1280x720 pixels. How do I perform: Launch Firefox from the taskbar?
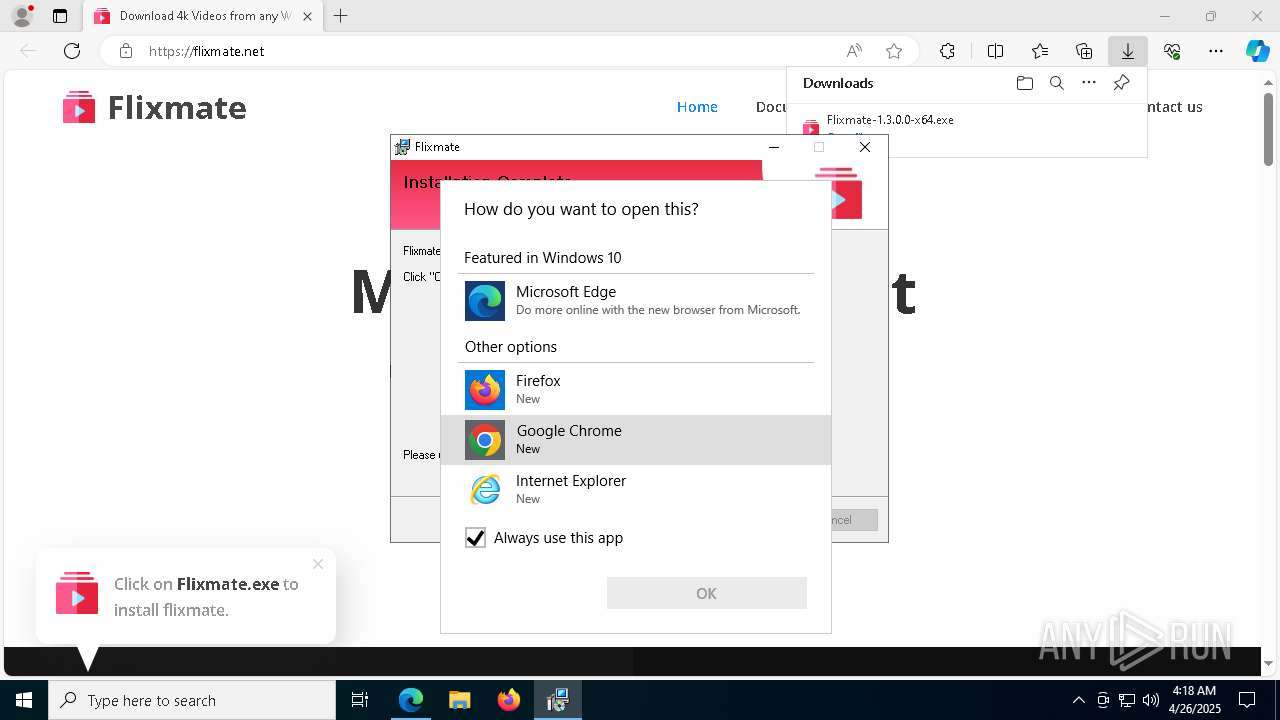click(508, 700)
